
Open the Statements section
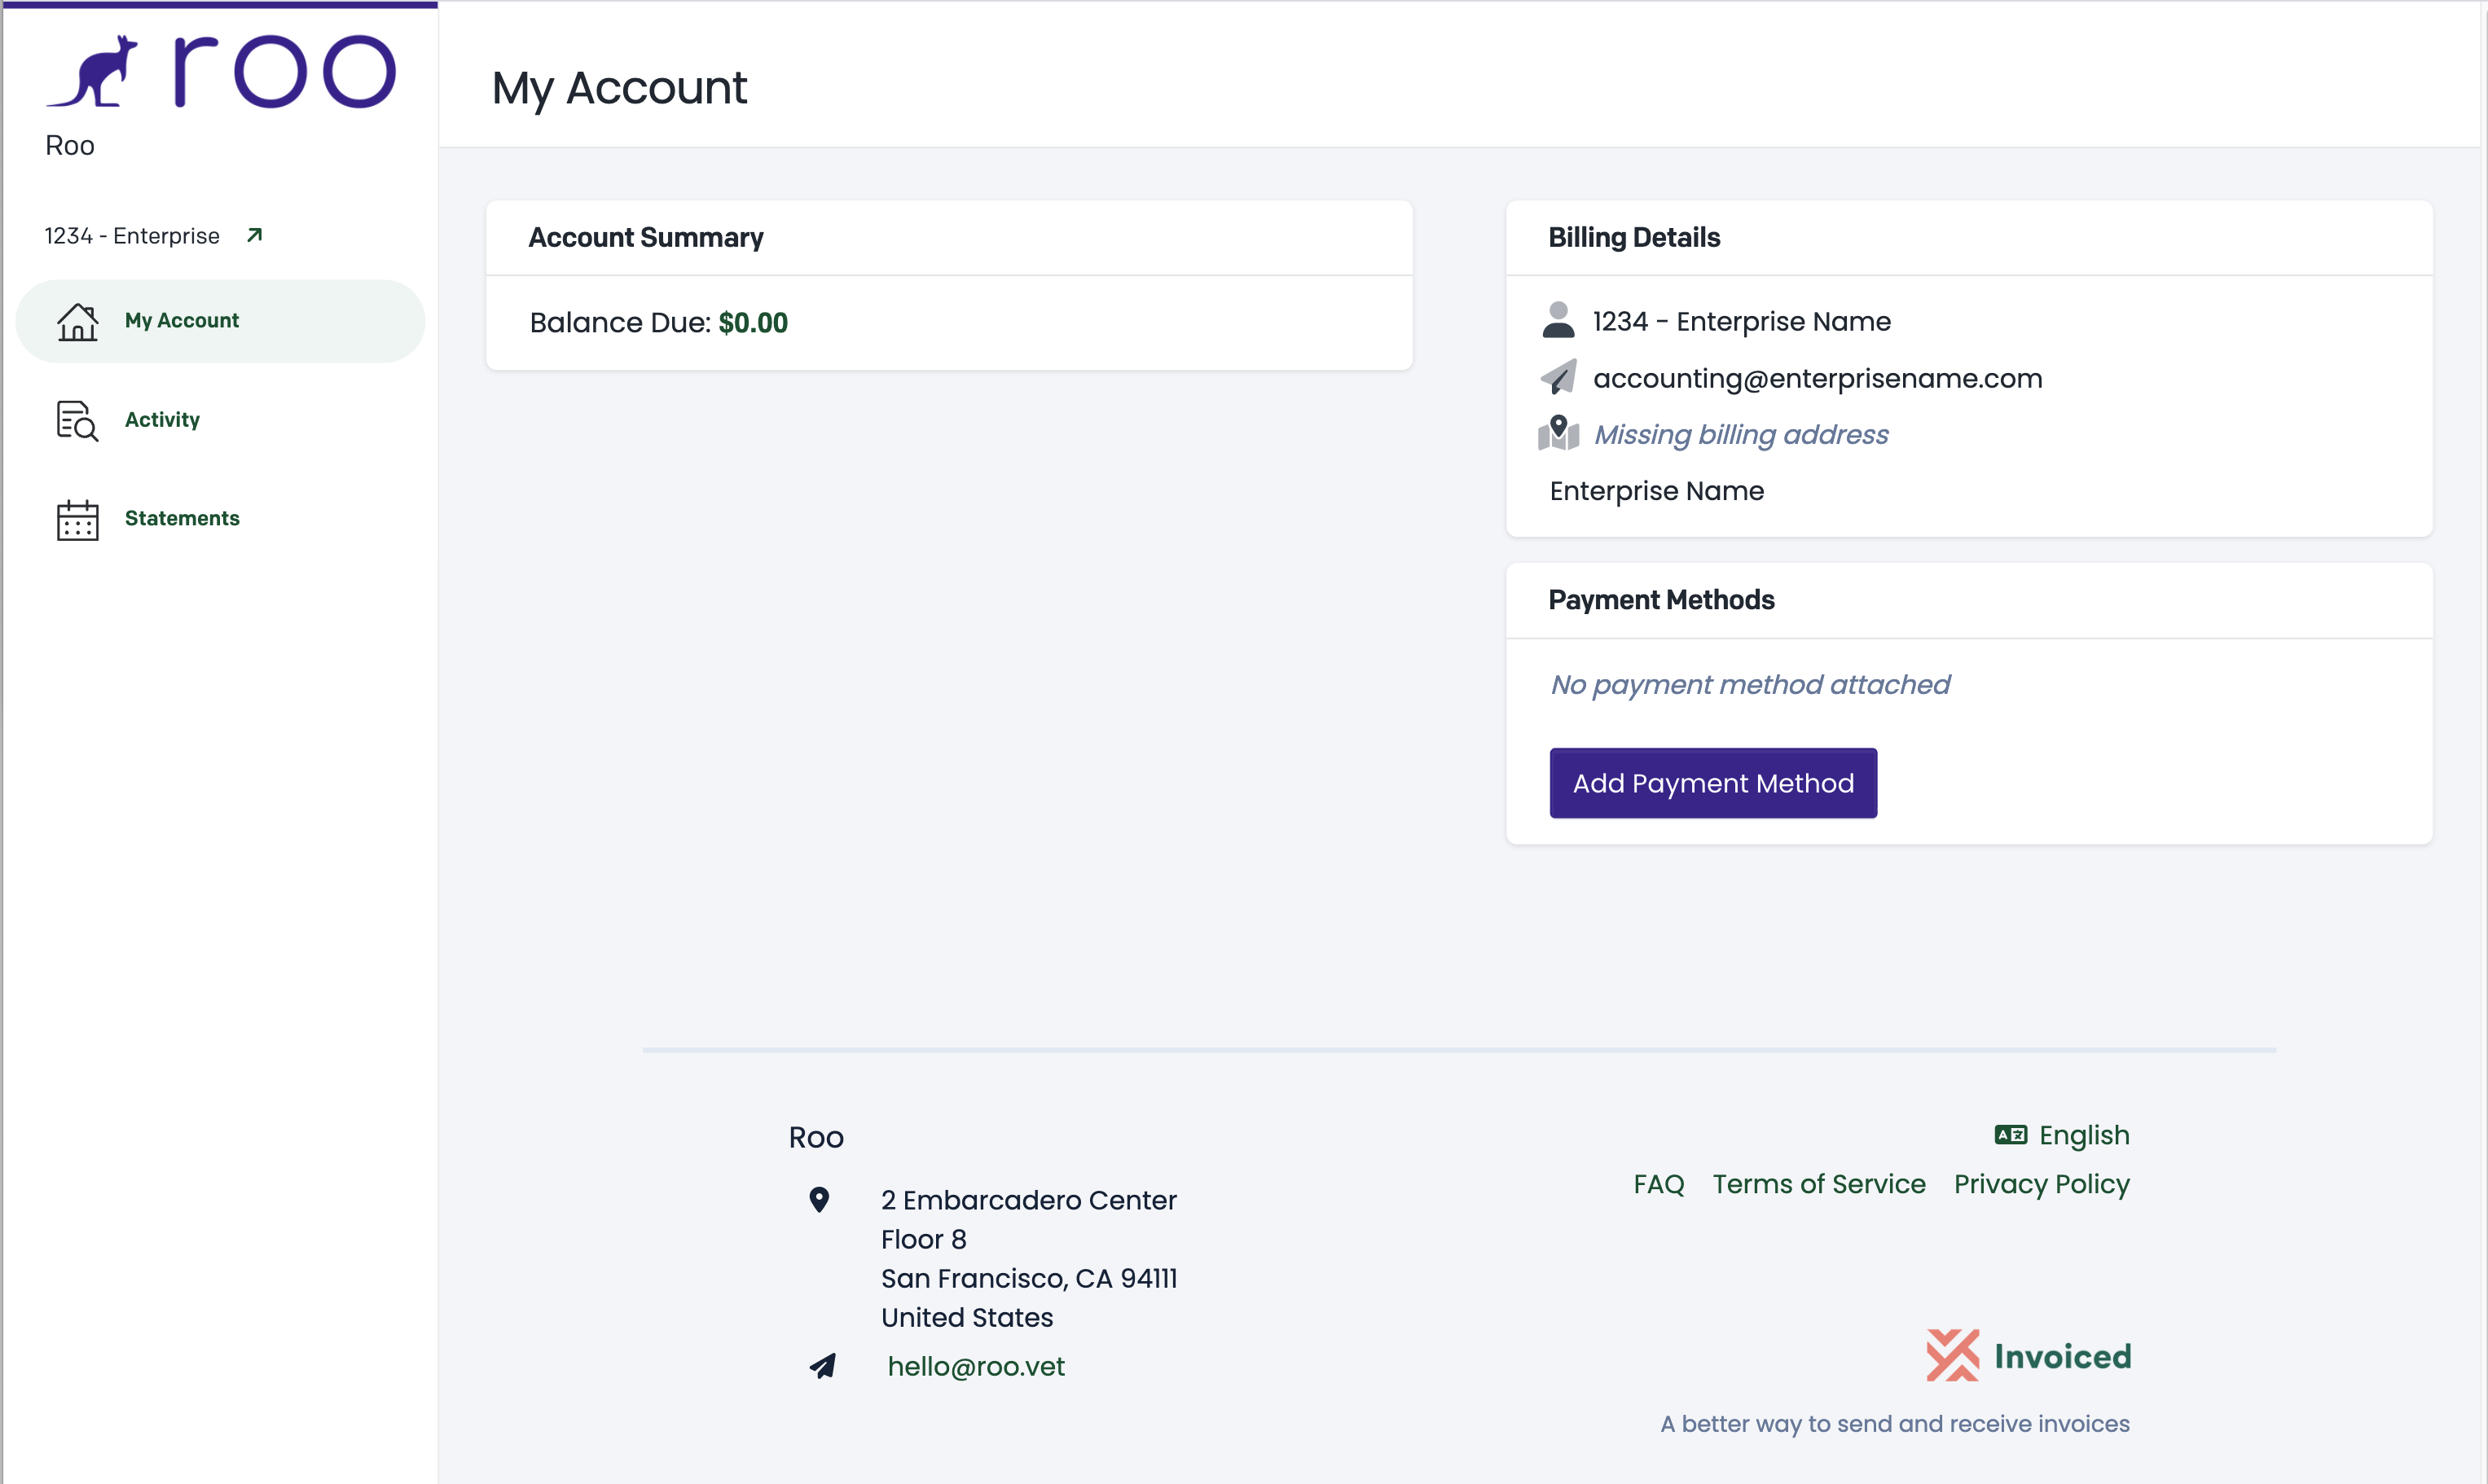[220, 519]
